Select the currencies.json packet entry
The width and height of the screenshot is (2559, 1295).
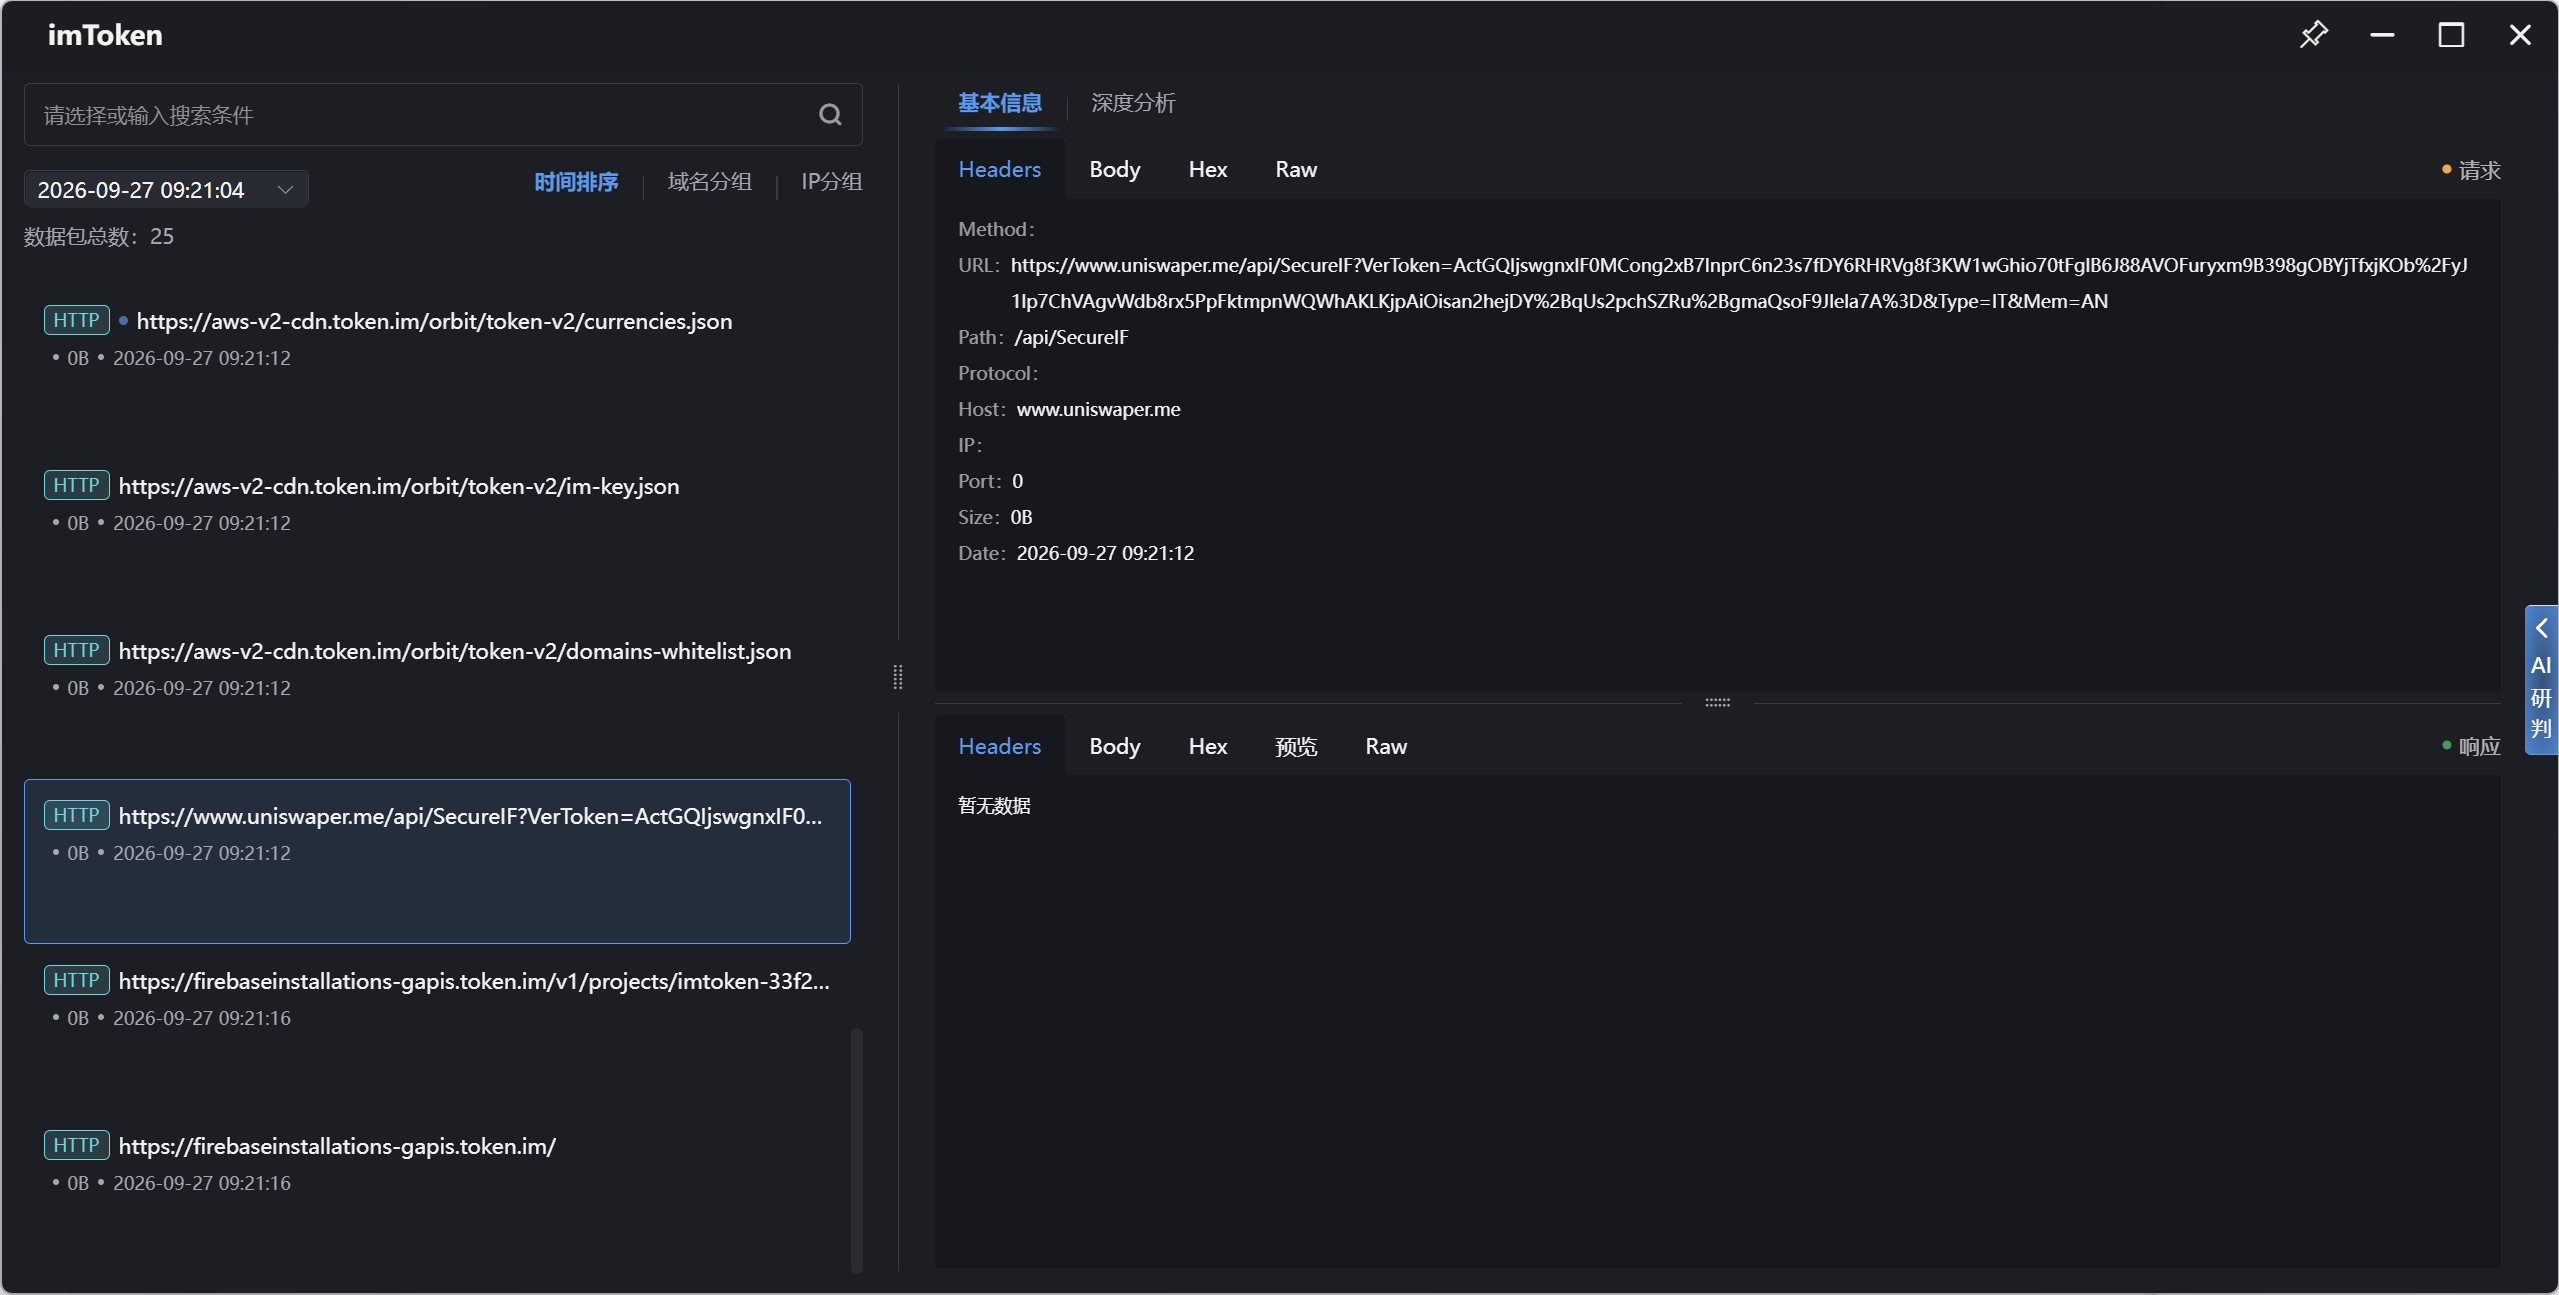click(x=437, y=366)
